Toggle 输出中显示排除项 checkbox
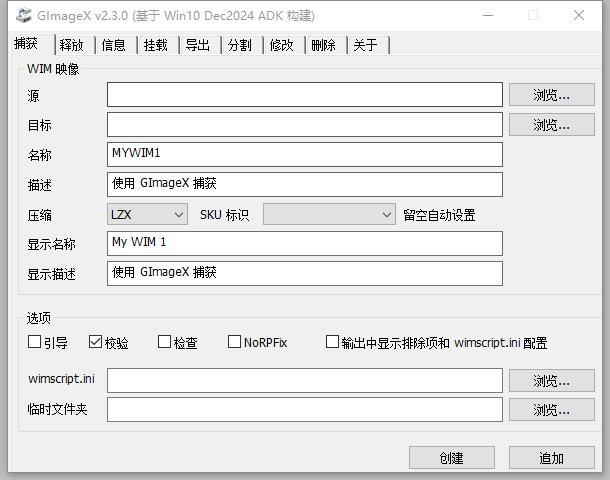The height and width of the screenshot is (480, 610). click(x=333, y=342)
